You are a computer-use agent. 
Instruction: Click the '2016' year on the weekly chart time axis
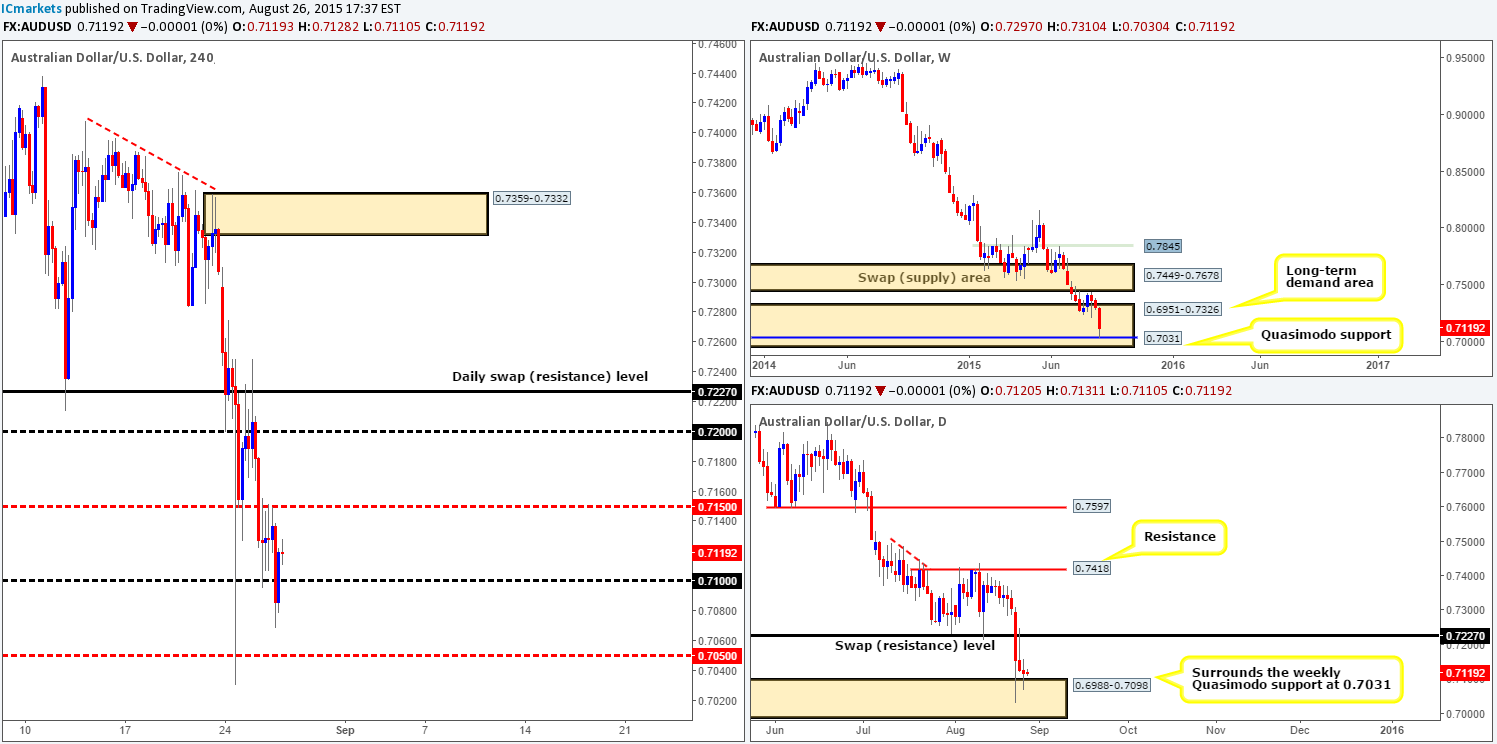(x=1174, y=366)
